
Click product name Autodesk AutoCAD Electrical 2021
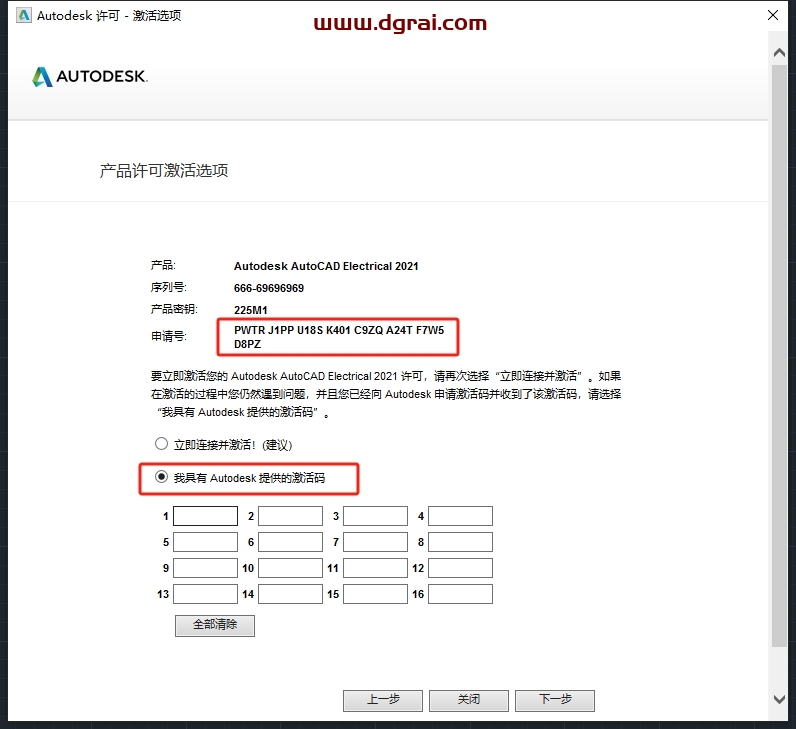pyautogui.click(x=326, y=266)
